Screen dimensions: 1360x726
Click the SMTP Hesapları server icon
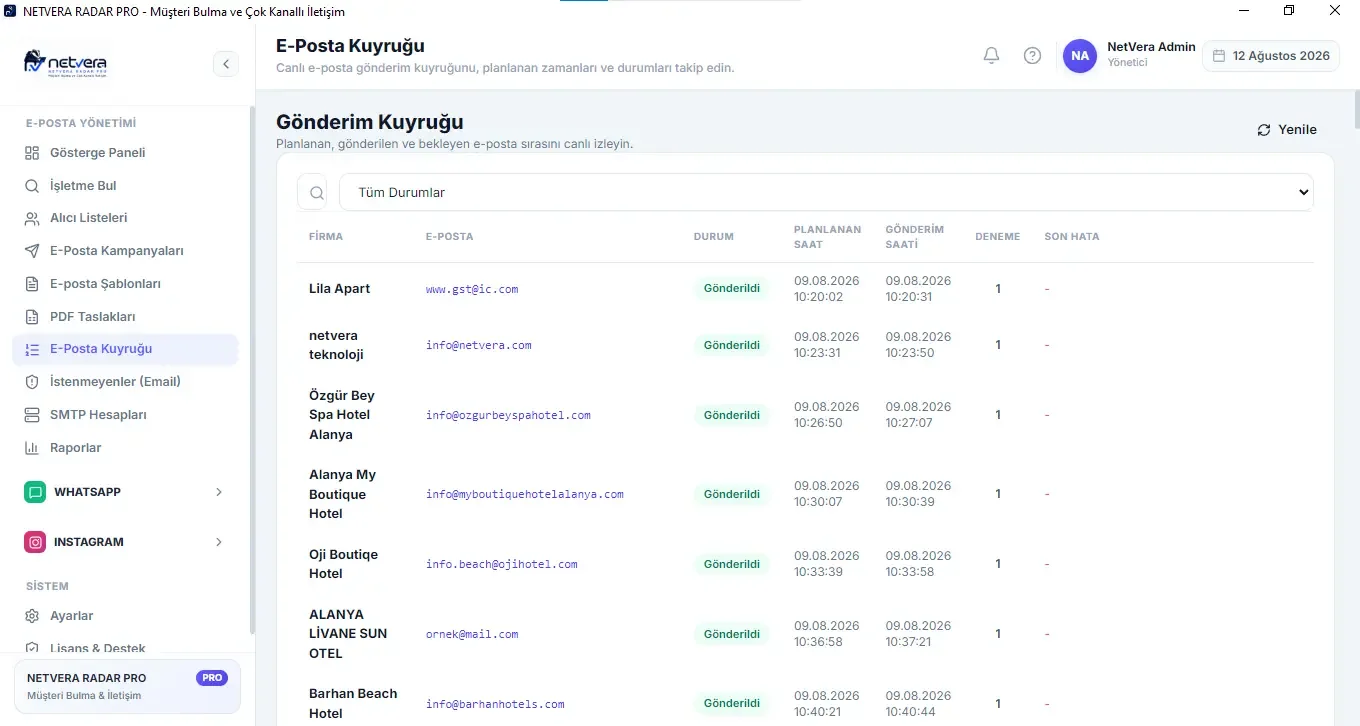point(32,415)
